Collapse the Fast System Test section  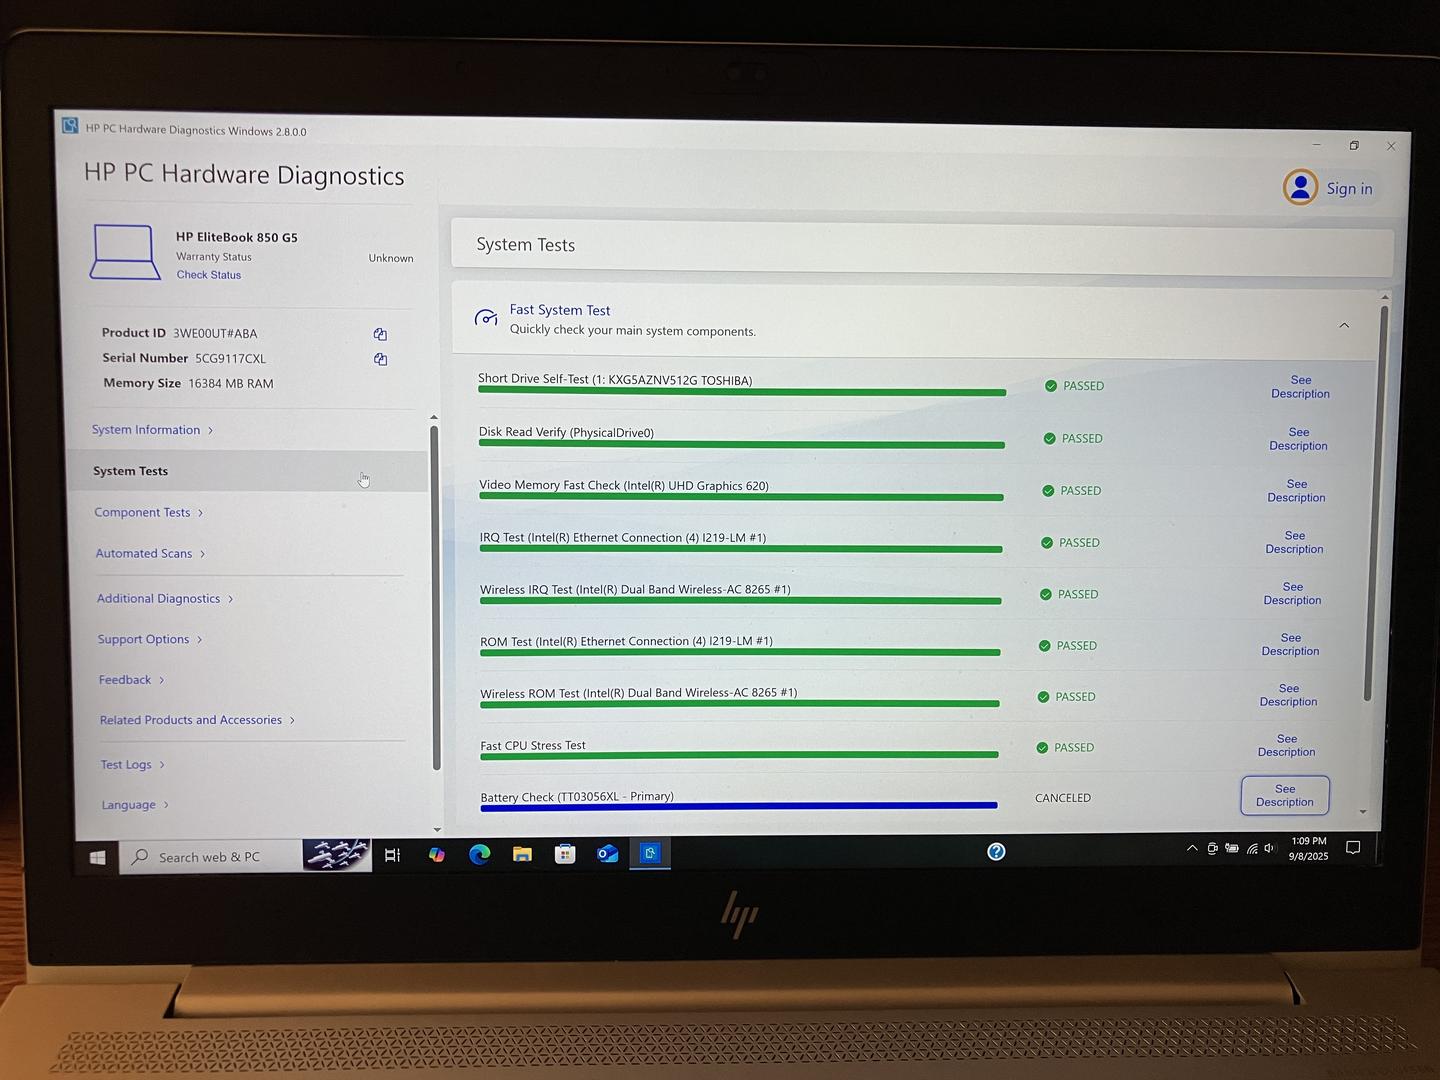click(1344, 325)
